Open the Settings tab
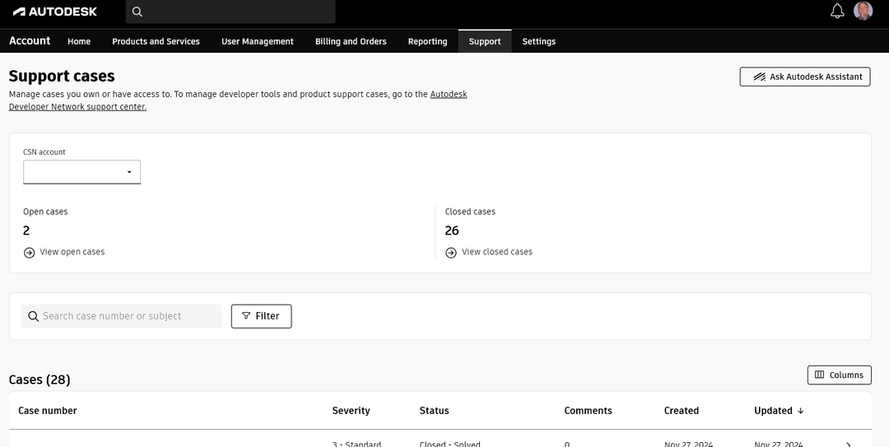 539,41
